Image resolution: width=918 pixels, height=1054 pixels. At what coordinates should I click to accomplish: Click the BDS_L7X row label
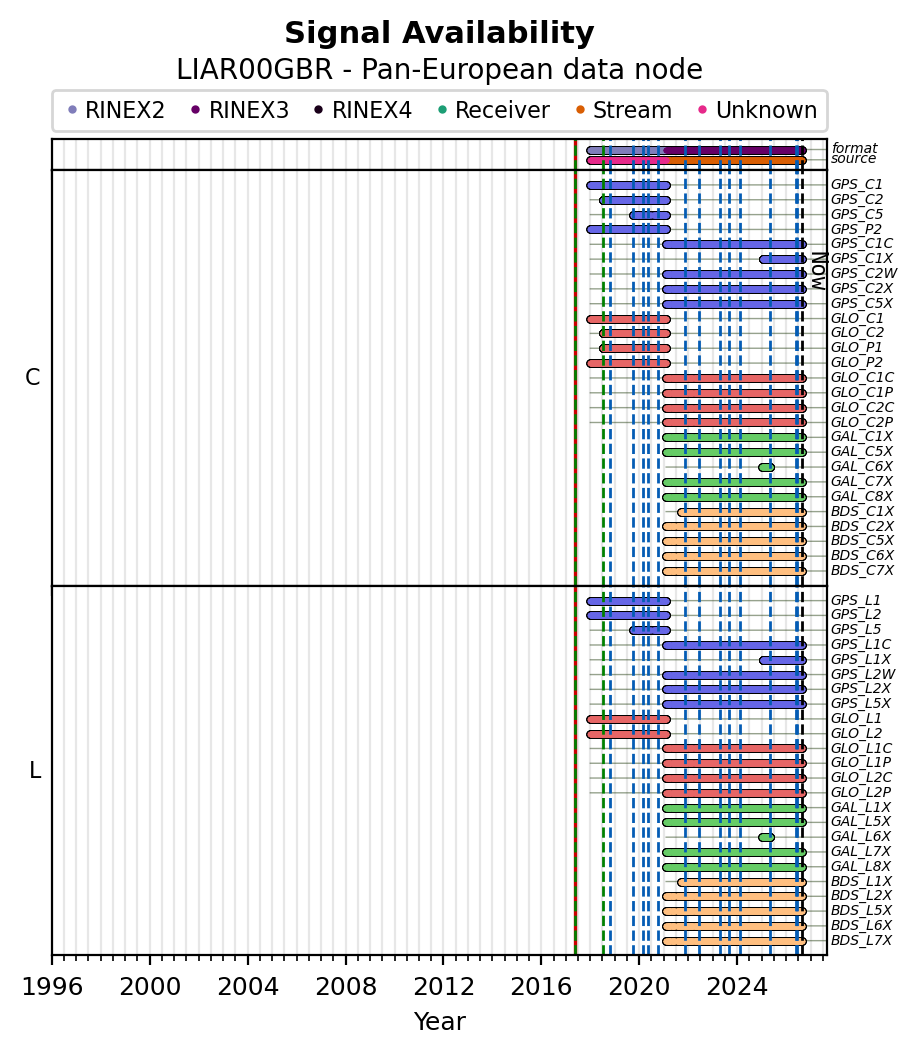coord(862,940)
